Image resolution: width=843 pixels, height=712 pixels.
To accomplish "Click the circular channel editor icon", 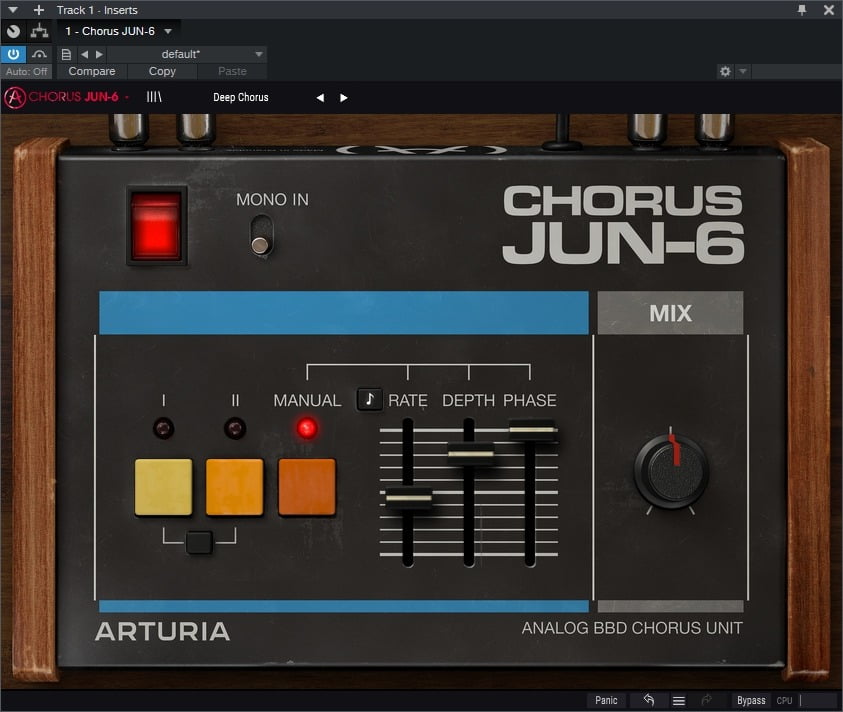I will 13,31.
